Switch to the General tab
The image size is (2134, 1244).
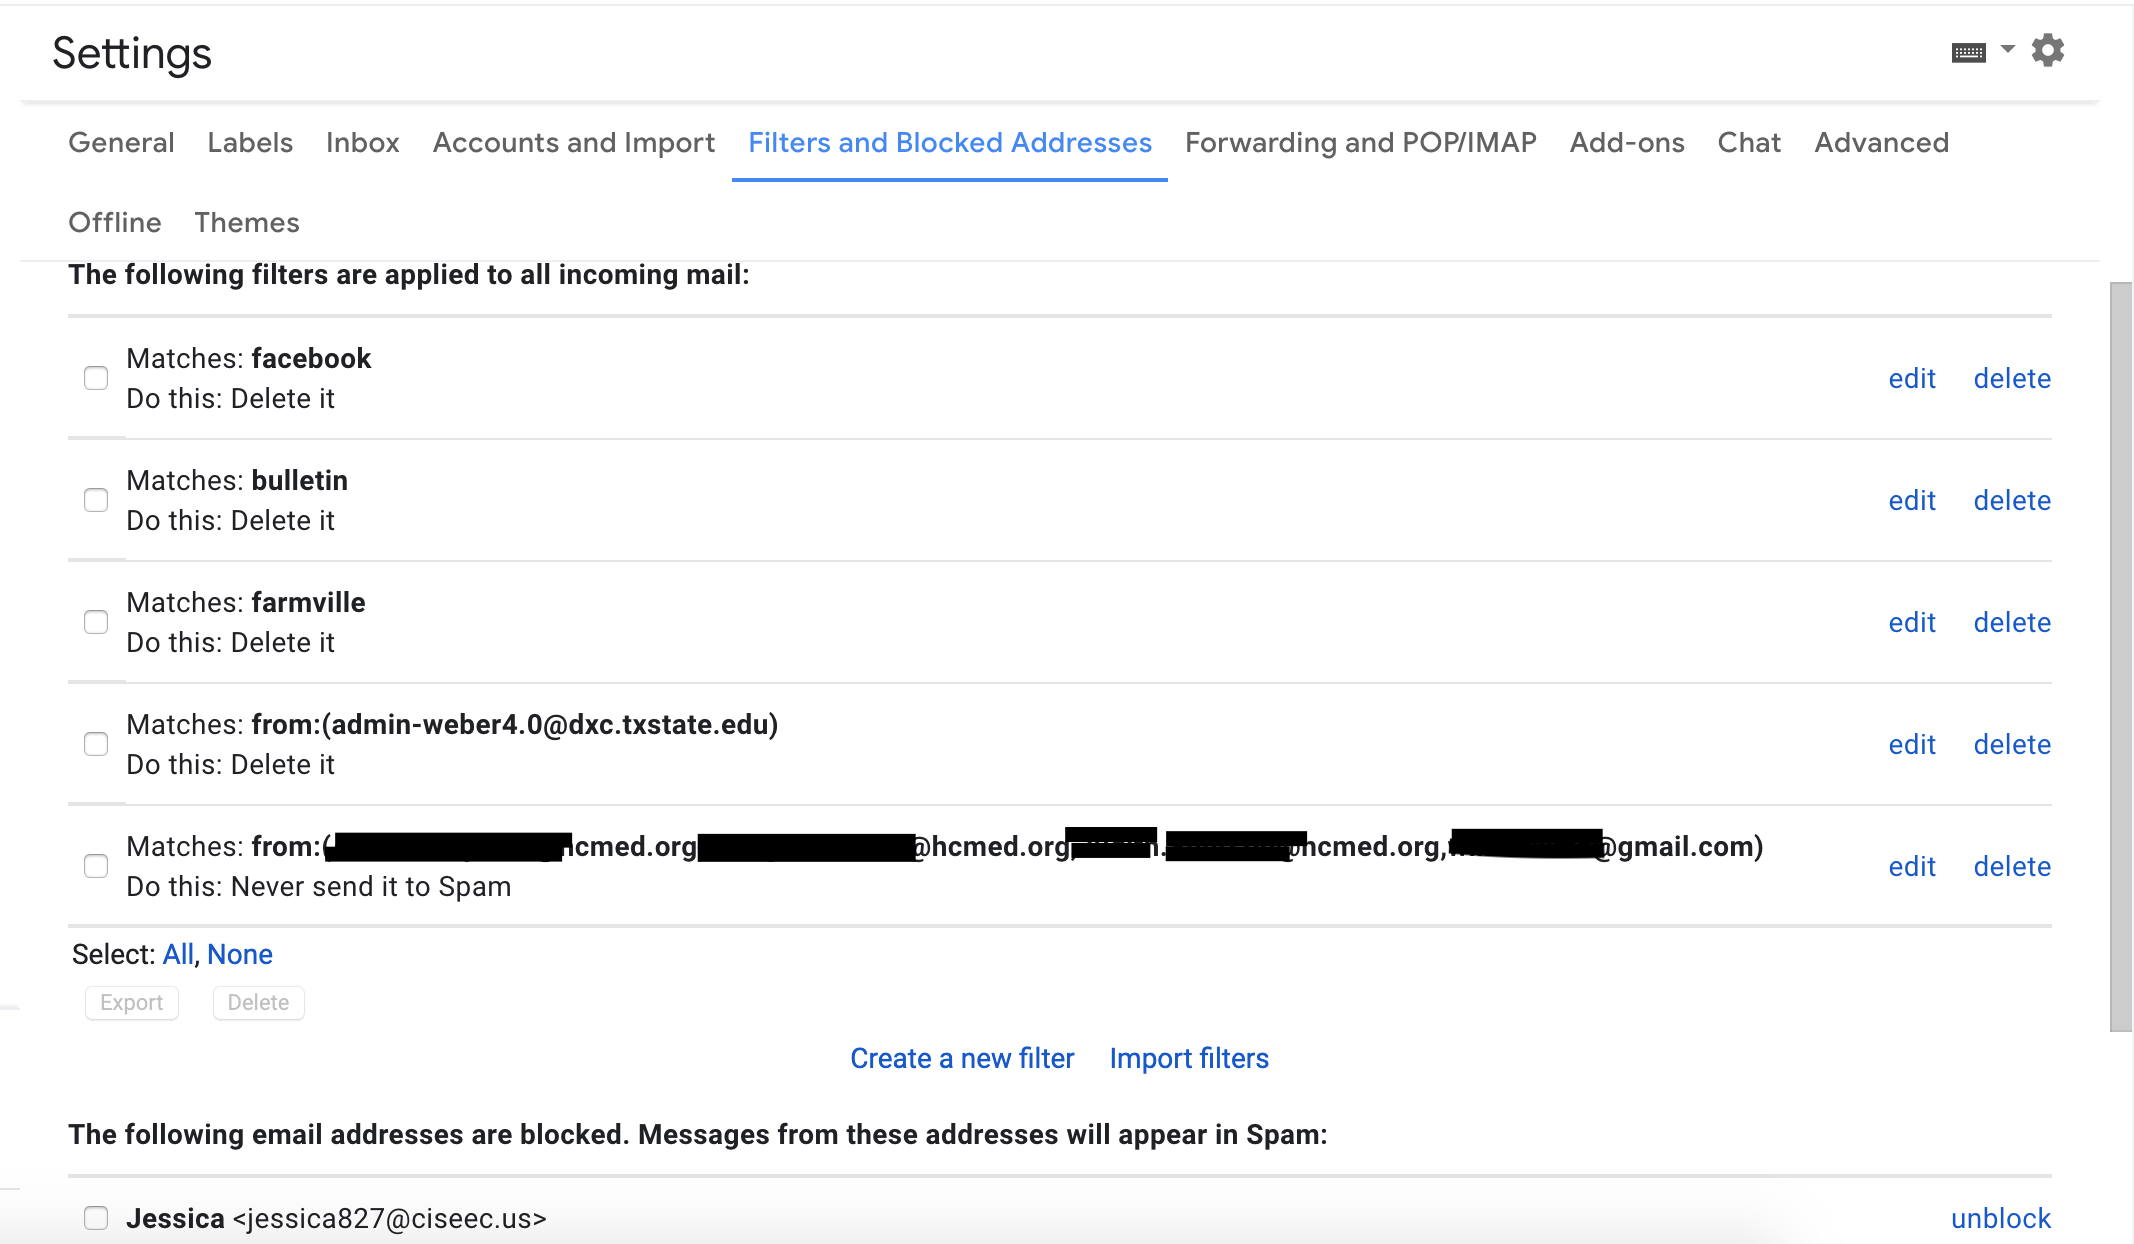pyautogui.click(x=121, y=143)
